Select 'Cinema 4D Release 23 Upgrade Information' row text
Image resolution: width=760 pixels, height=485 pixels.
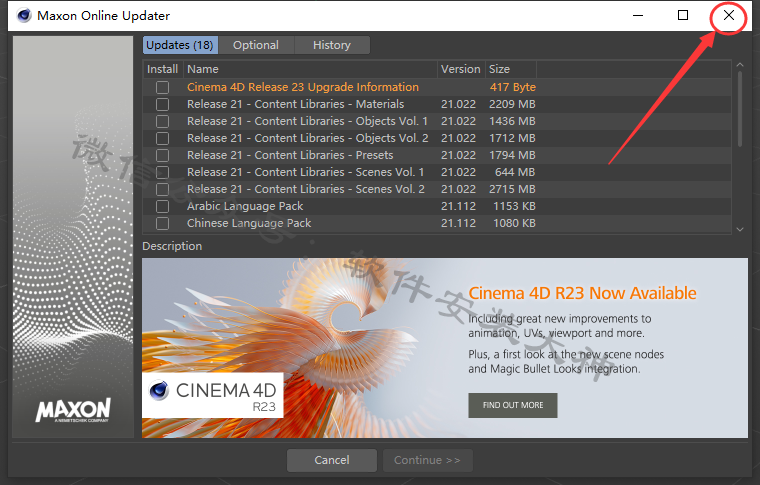pos(303,87)
